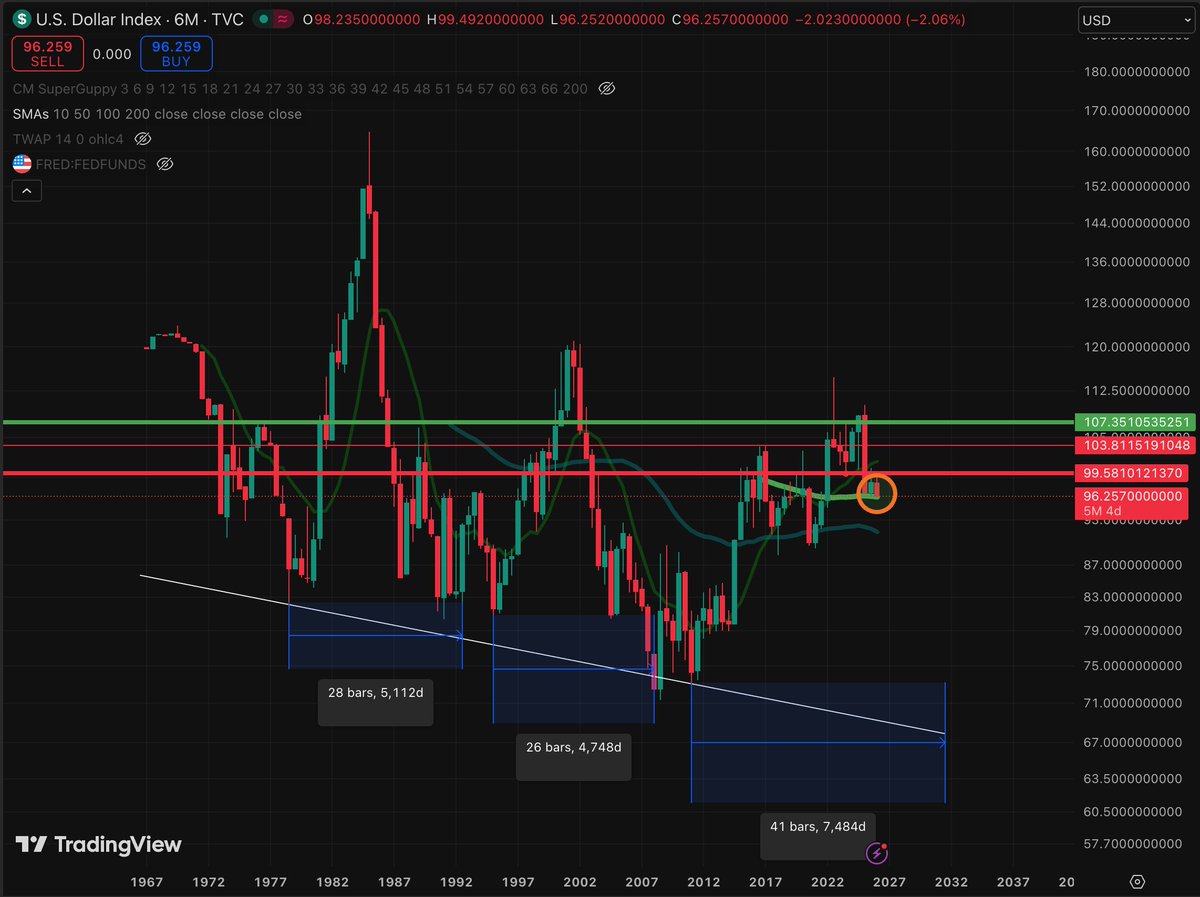This screenshot has width=1200, height=897.
Task: Open the purple lightning event icon
Action: coord(877,852)
